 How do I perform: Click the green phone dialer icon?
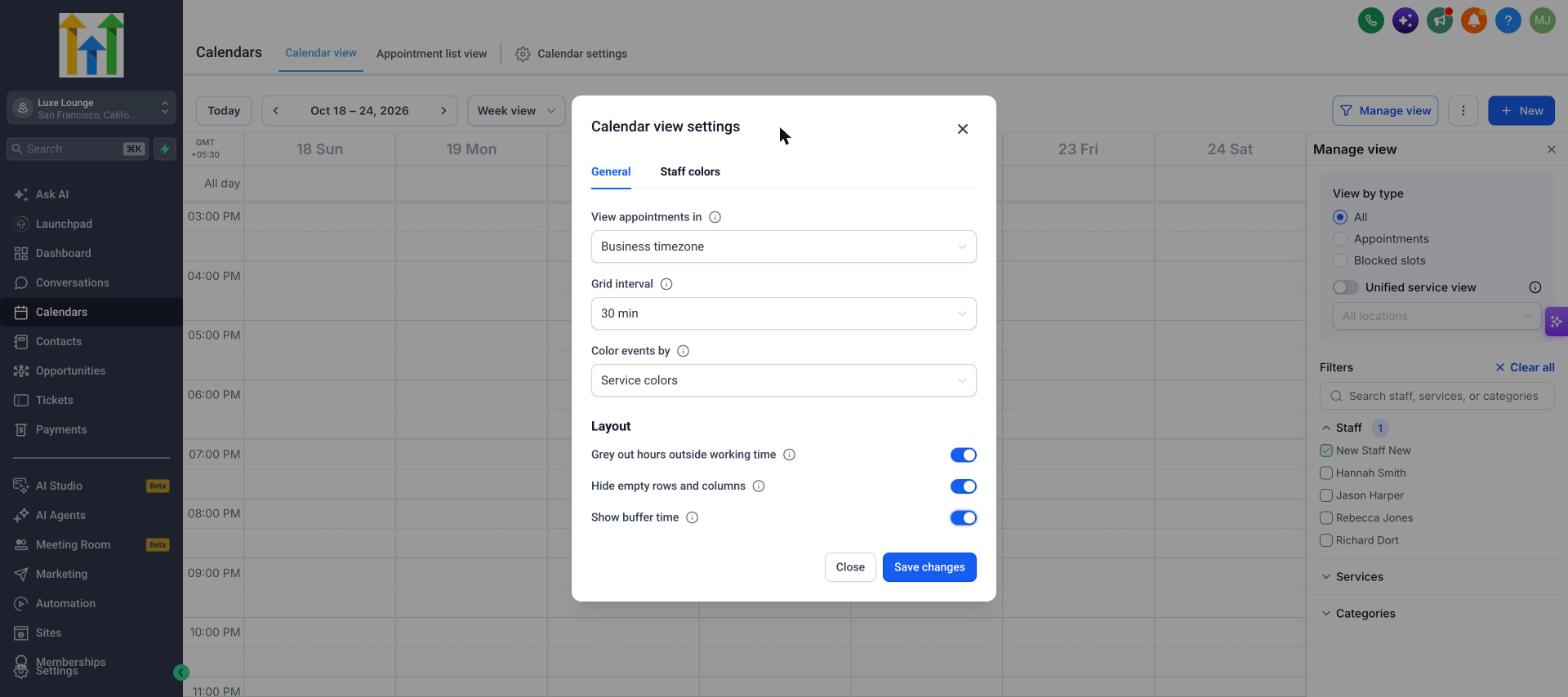coord(1371,20)
